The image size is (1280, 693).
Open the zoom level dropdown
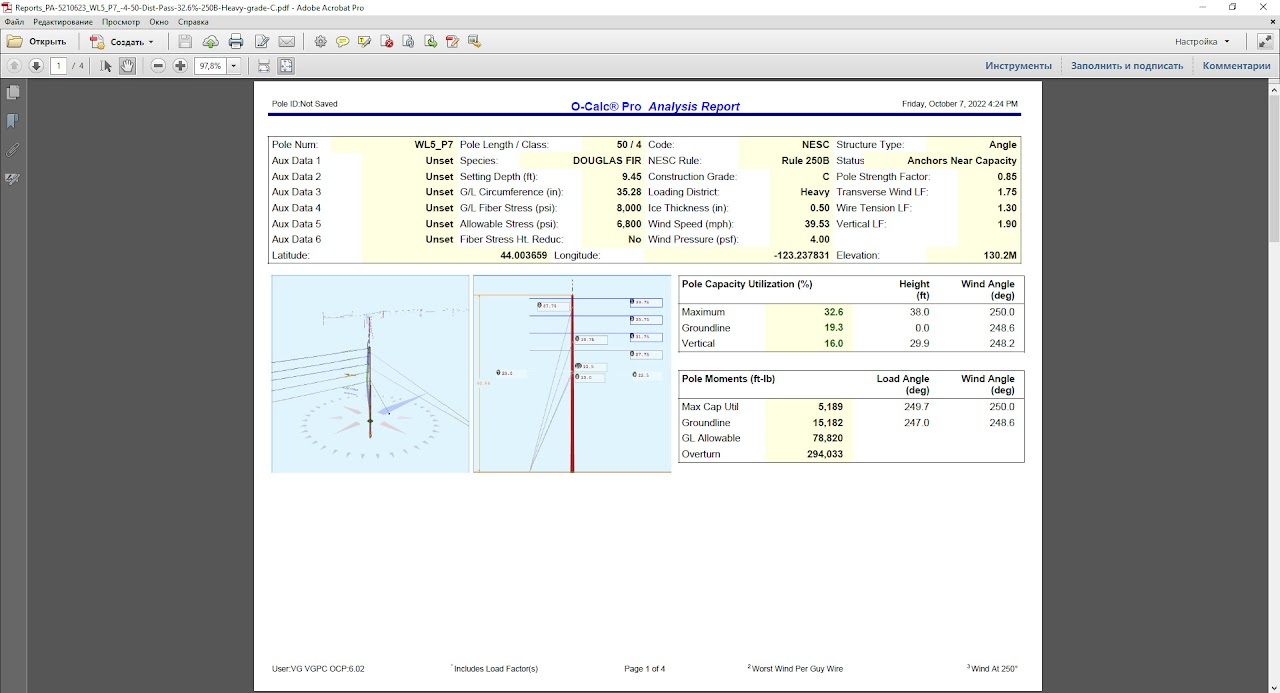point(233,65)
